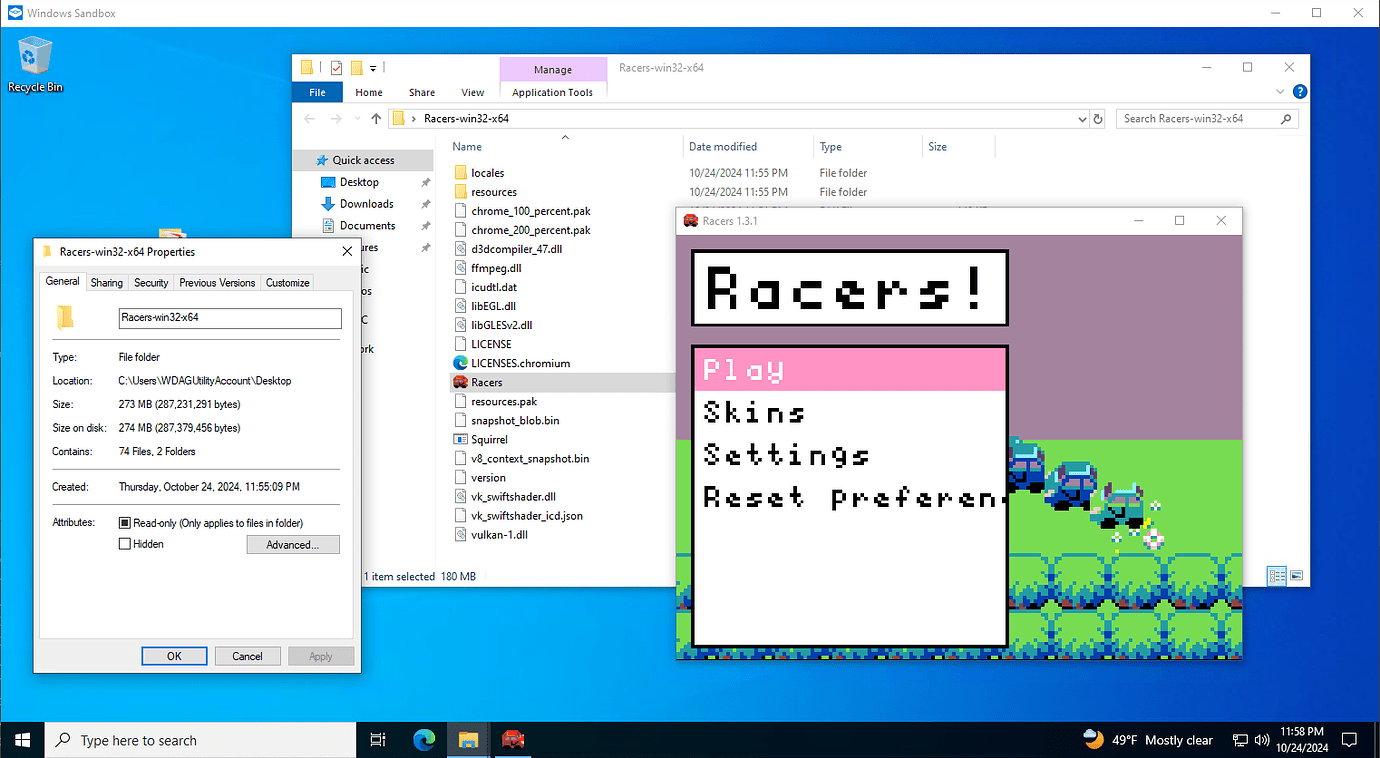Image resolution: width=1380 pixels, height=758 pixels.
Task: Collapse the ribbon with the chevron
Action: click(x=1279, y=91)
